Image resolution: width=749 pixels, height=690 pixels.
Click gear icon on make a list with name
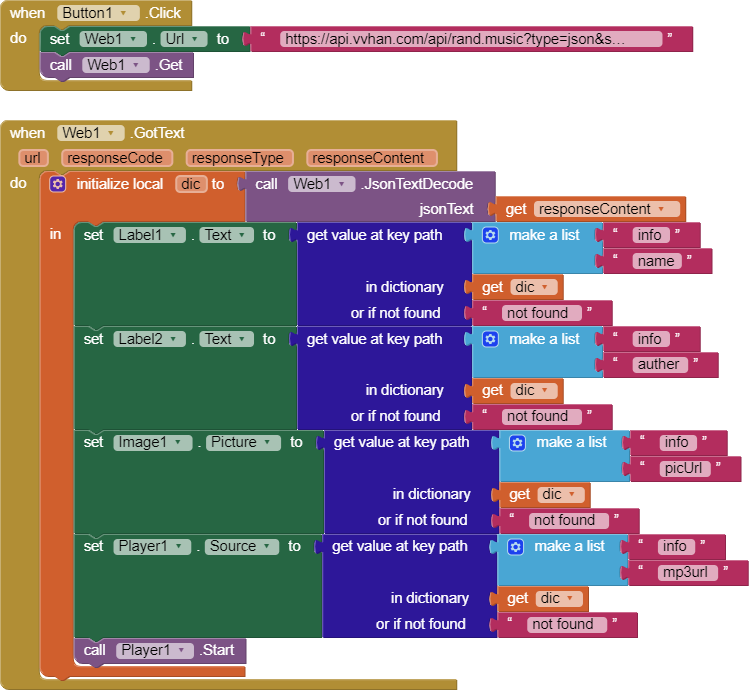click(x=490, y=235)
